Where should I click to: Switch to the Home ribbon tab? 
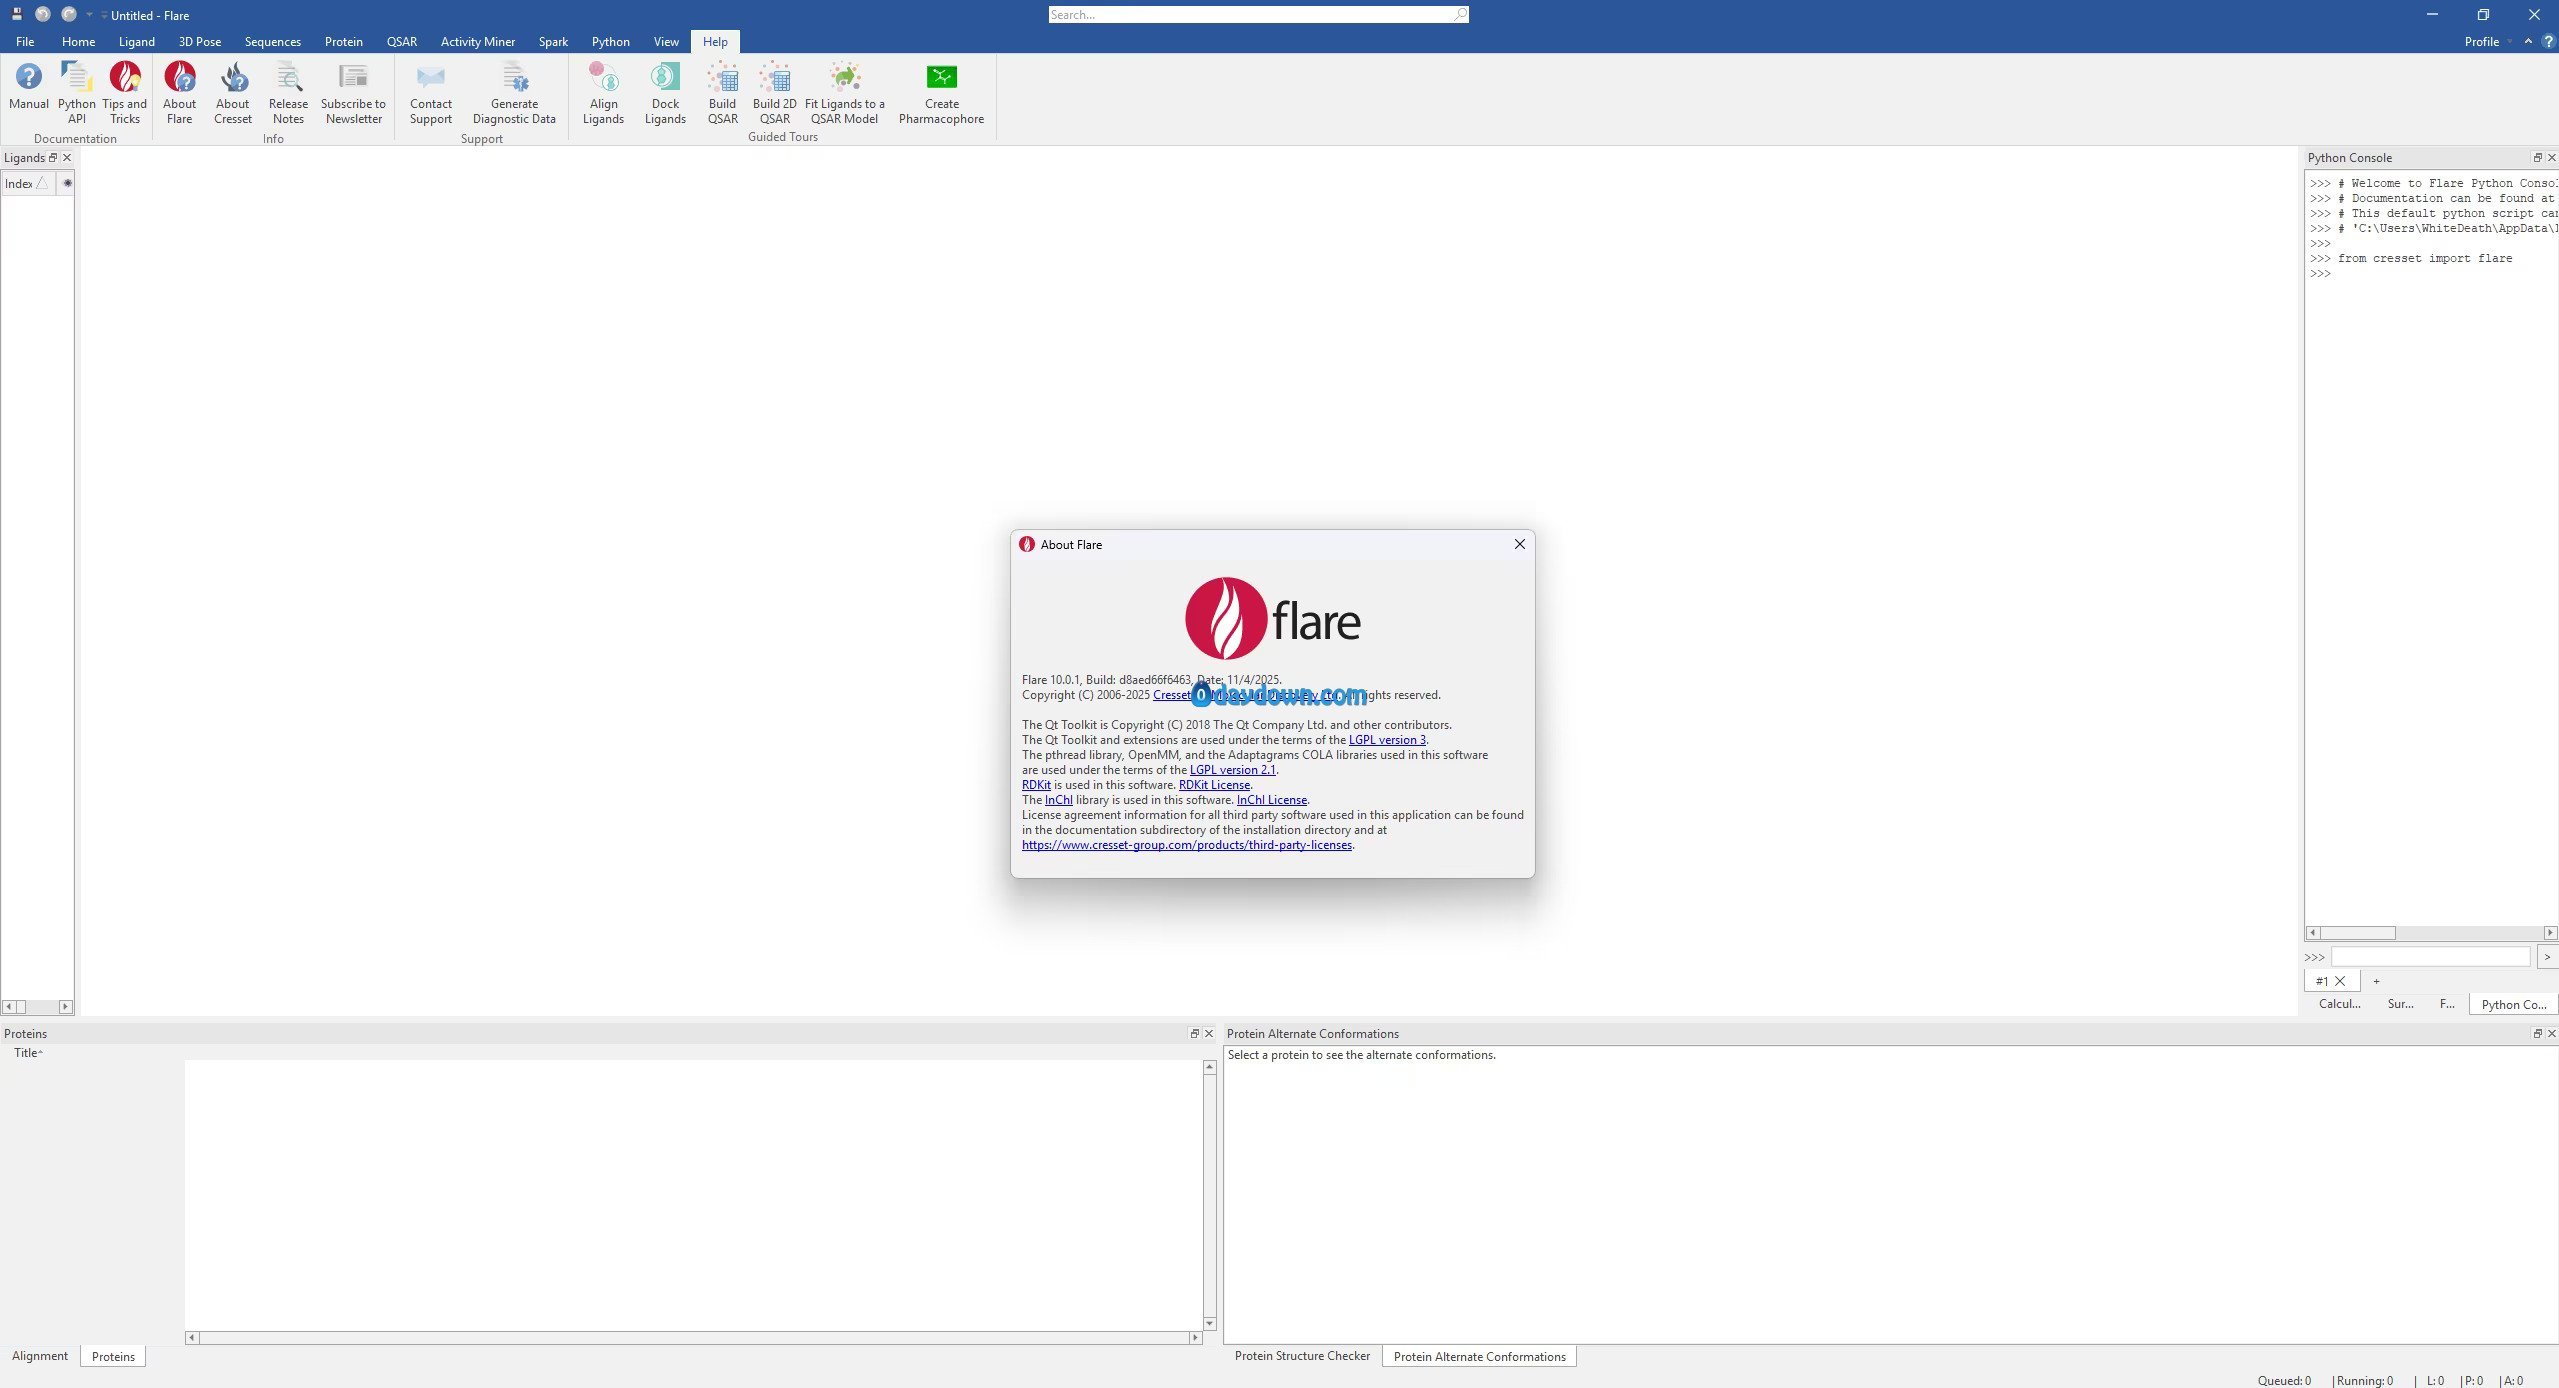[78, 41]
